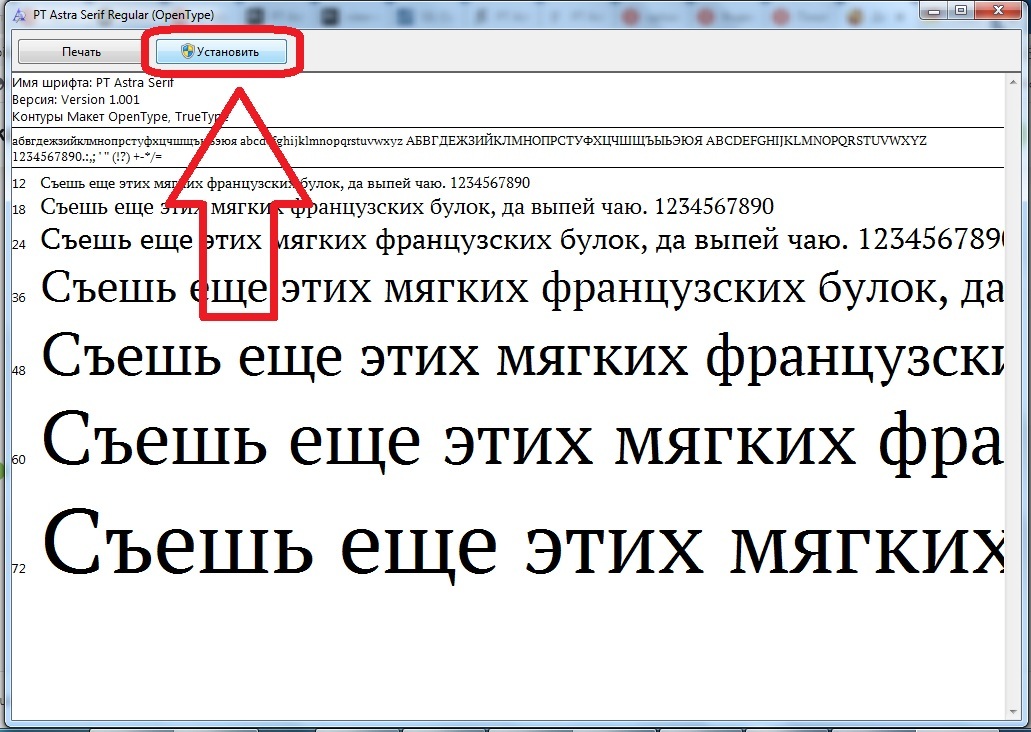Click the scrollbar down arrow

[x=1013, y=712]
